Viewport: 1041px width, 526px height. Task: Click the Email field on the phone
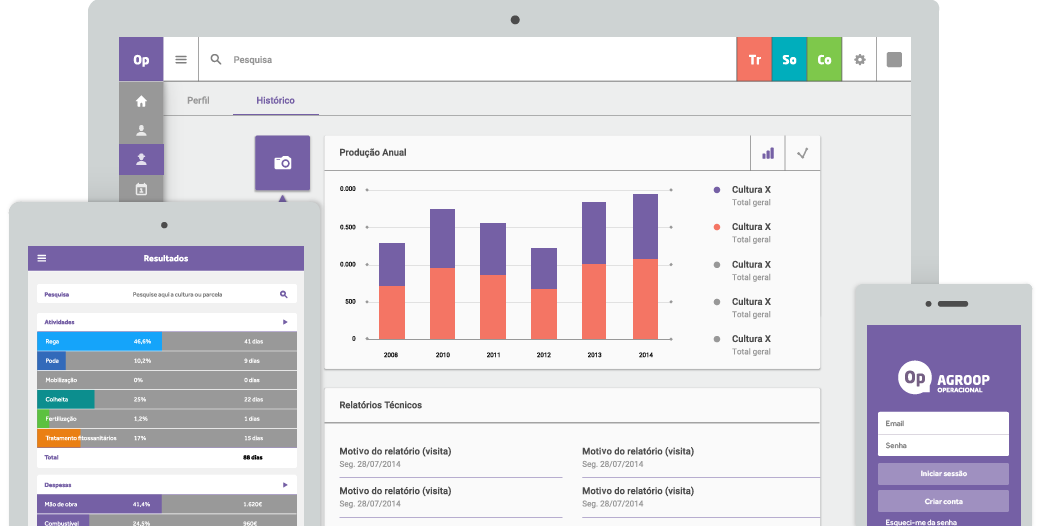coord(943,423)
